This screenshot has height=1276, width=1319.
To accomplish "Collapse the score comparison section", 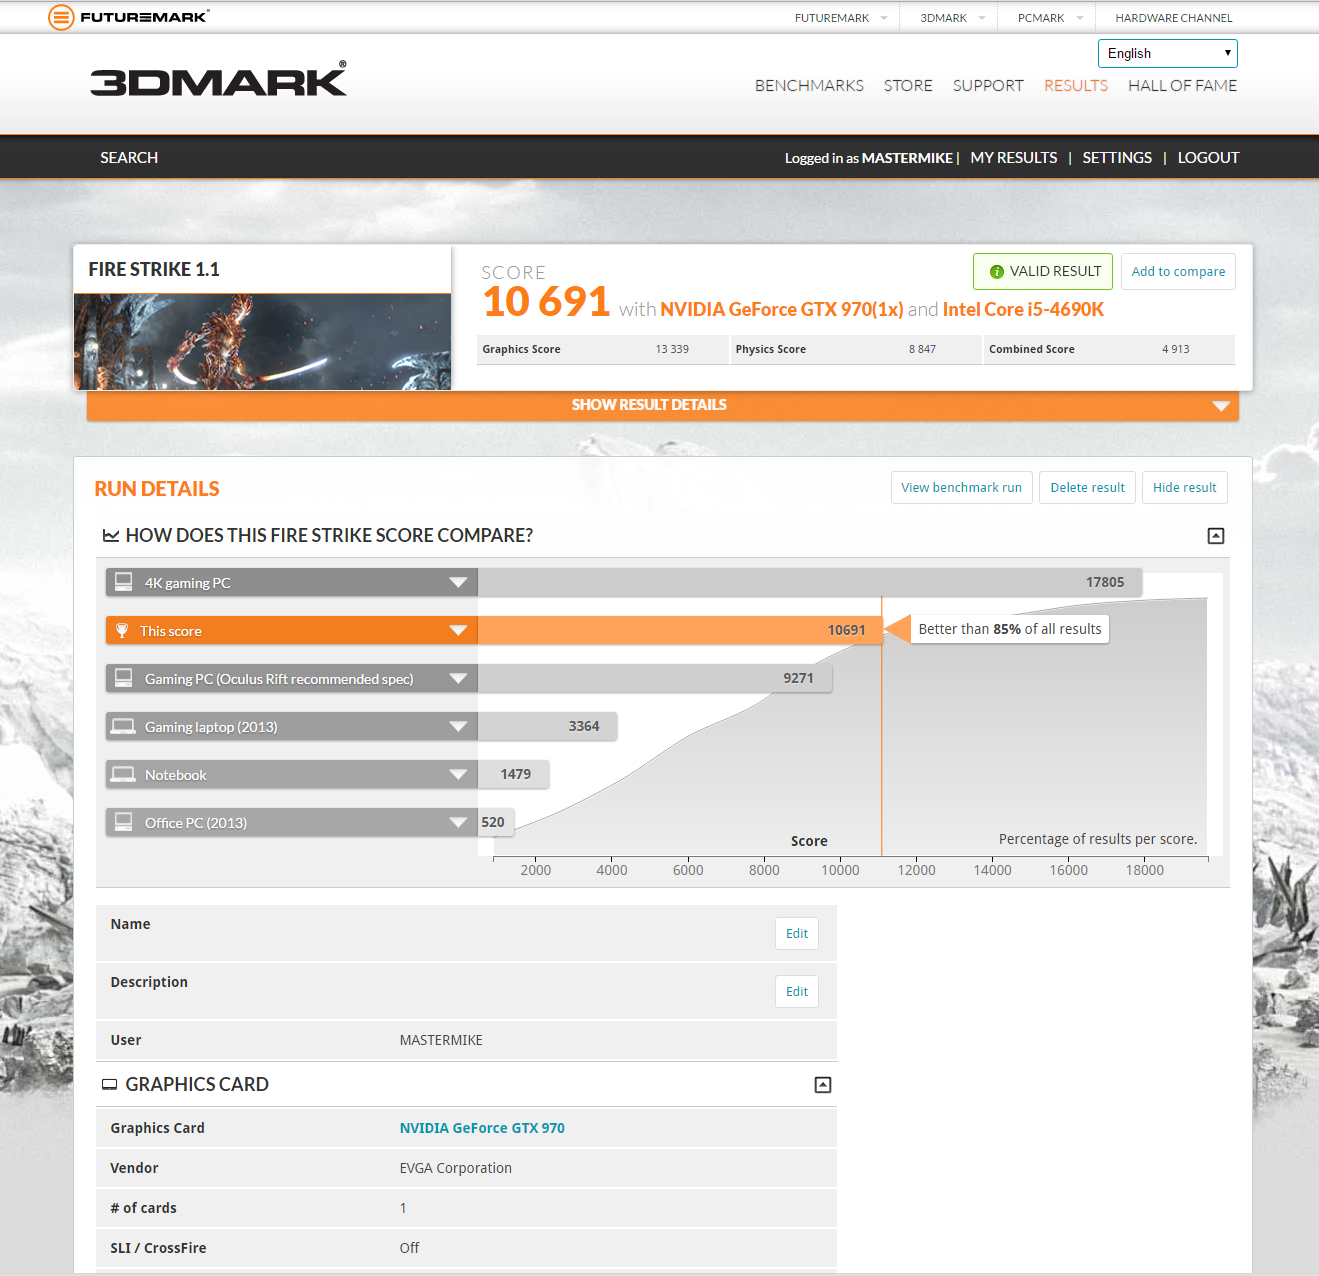I will coord(1216,536).
